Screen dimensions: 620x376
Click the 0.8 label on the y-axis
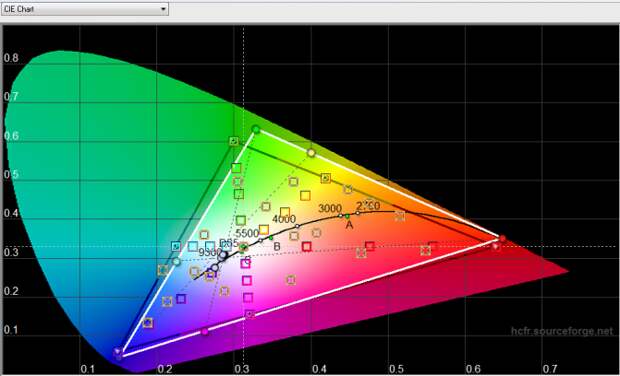point(11,58)
